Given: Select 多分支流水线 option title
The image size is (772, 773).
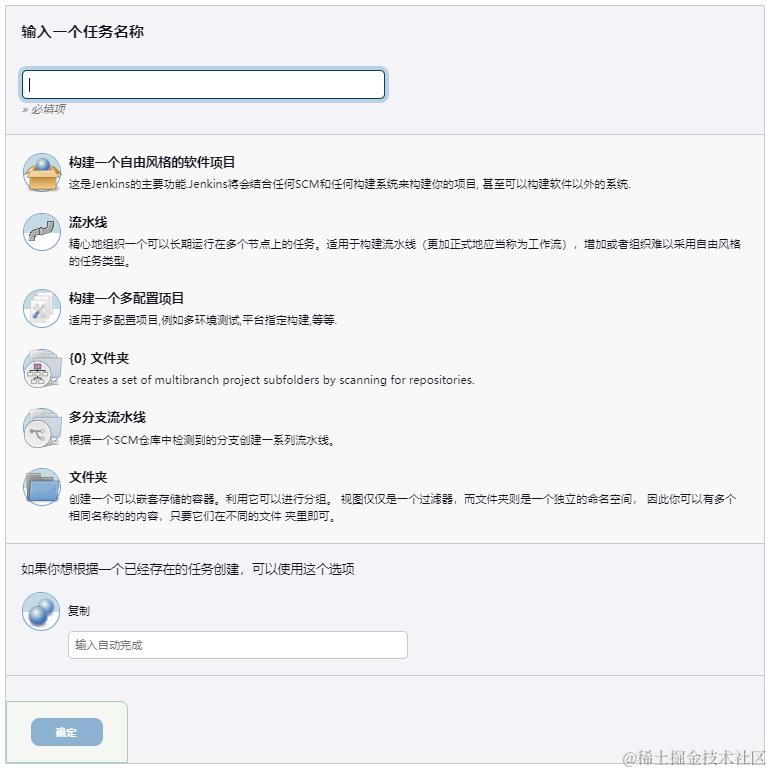Looking at the screenshot, I should coord(107,418).
